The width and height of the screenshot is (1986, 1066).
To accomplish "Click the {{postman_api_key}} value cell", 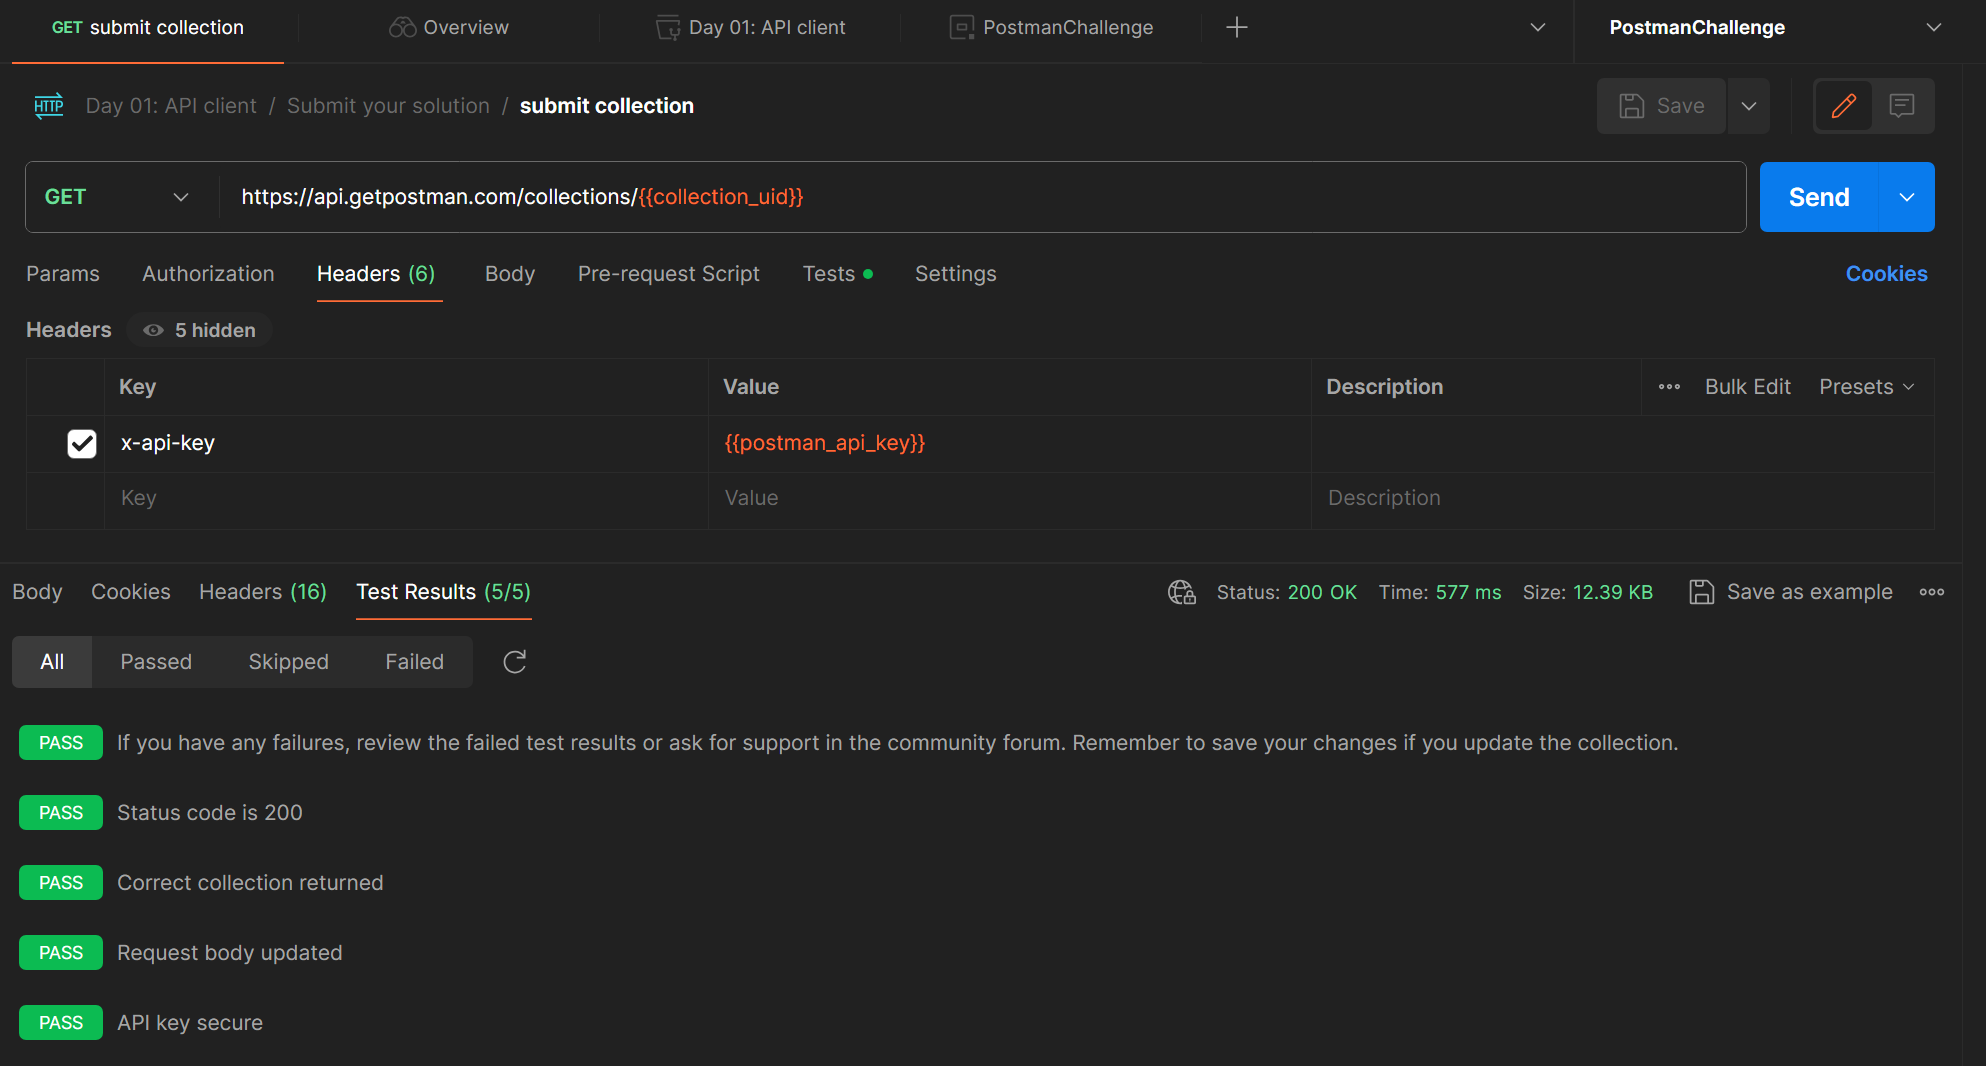I will (1010, 443).
